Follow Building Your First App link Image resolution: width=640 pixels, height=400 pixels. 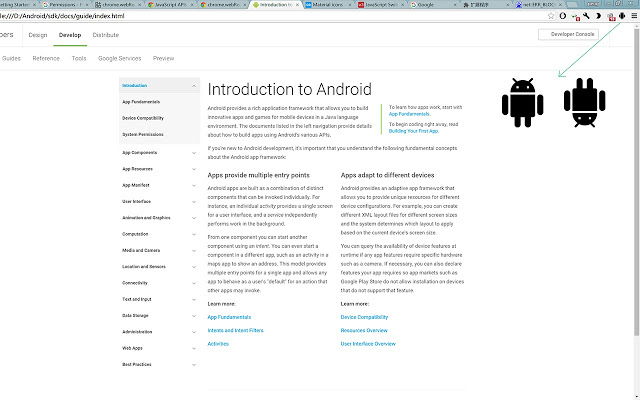[x=414, y=131]
